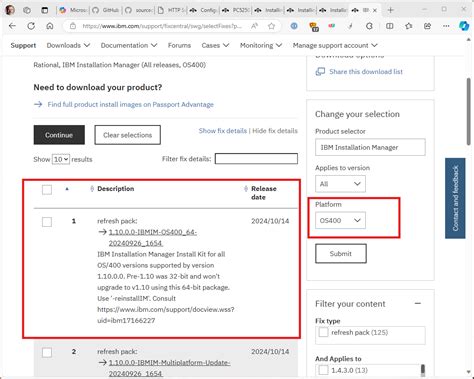Click the browser address bar URL

(x=162, y=26)
